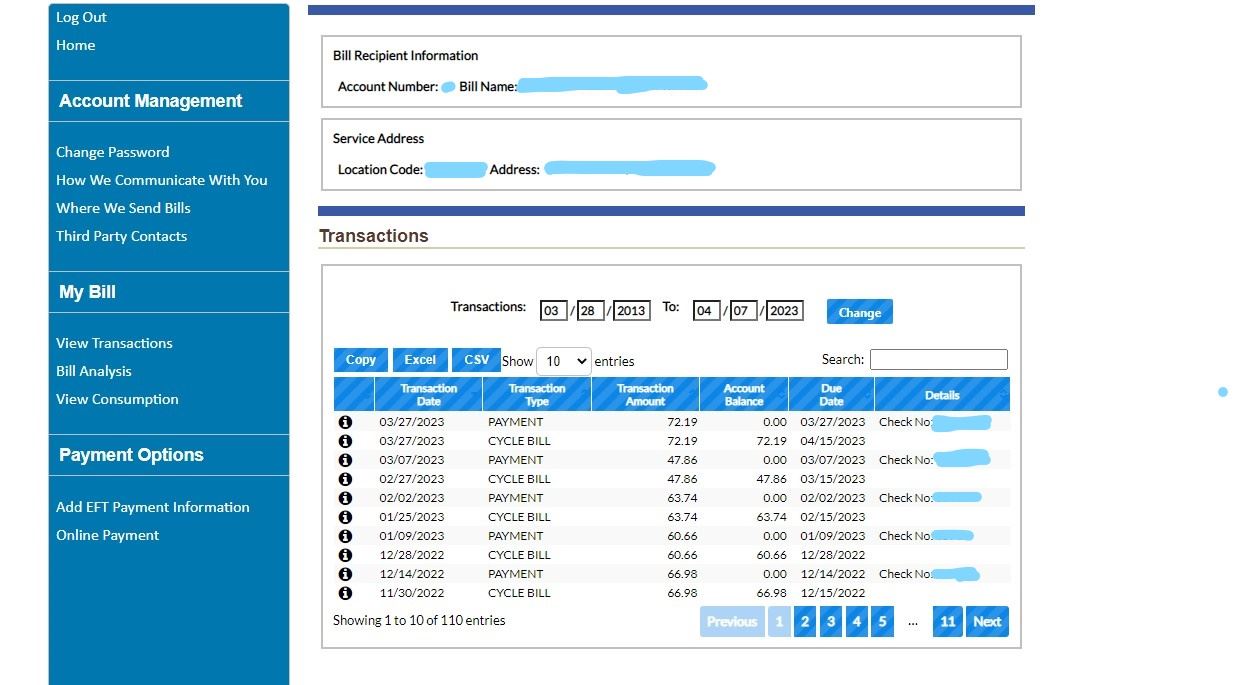Jump to page 4 of results
Viewport: 1236px width, 685px height.
coord(856,621)
